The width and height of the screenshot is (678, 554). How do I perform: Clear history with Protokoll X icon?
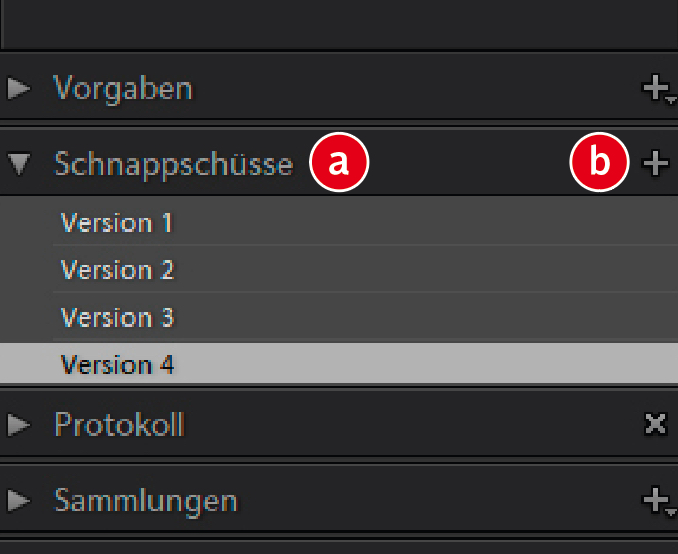tap(655, 425)
